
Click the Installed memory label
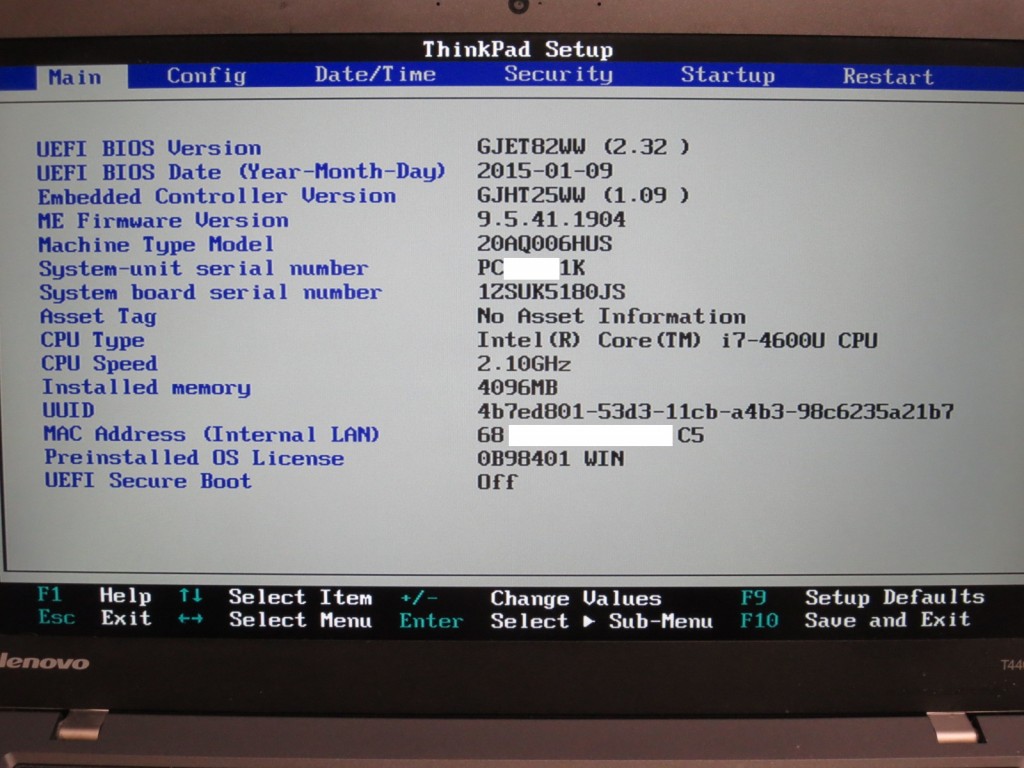[146, 387]
